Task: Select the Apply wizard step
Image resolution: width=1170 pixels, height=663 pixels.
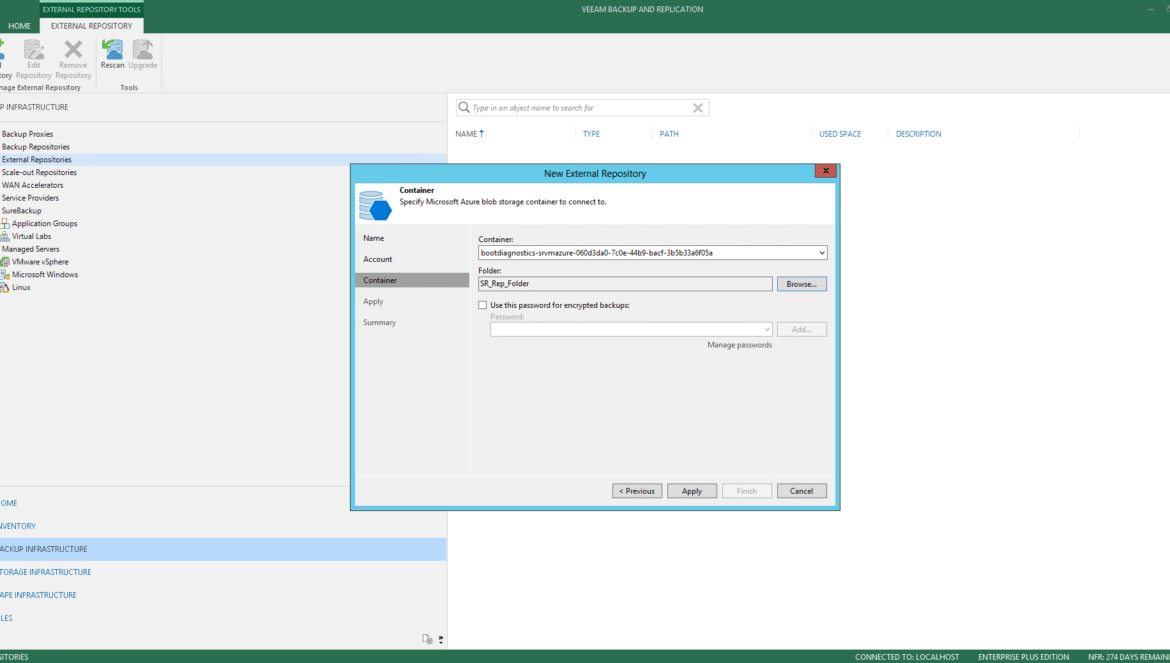Action: [373, 301]
